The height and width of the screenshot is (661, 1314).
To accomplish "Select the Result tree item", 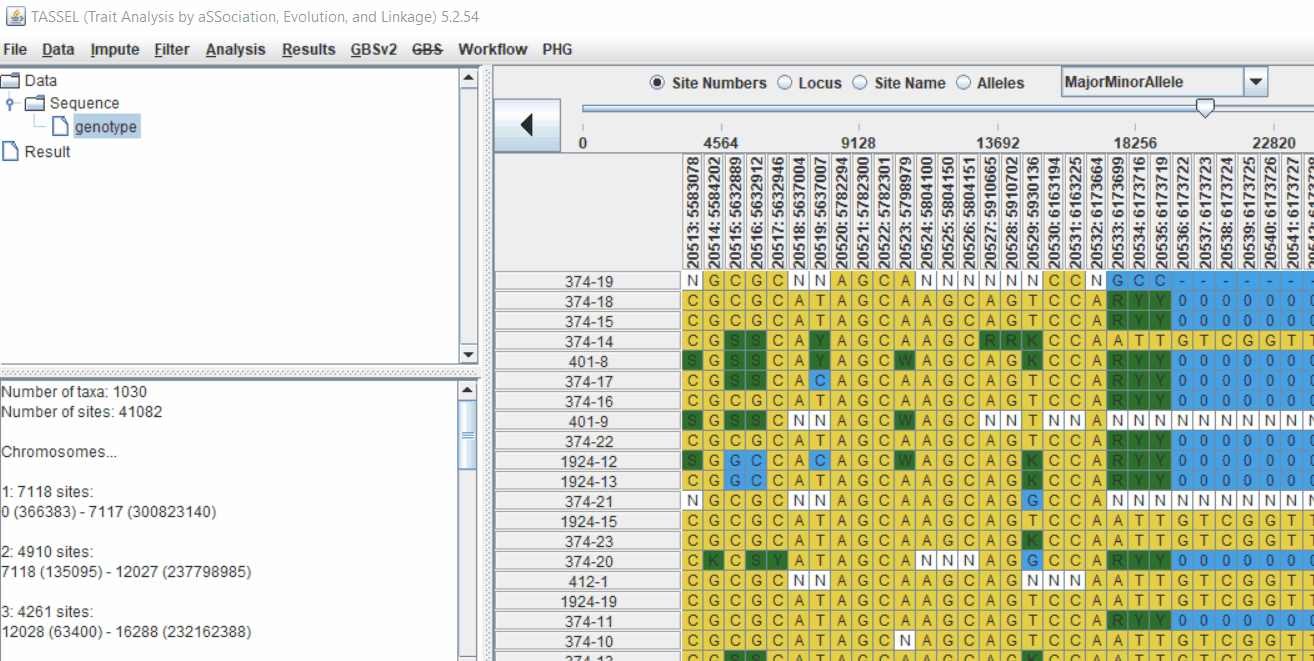I will click(47, 151).
